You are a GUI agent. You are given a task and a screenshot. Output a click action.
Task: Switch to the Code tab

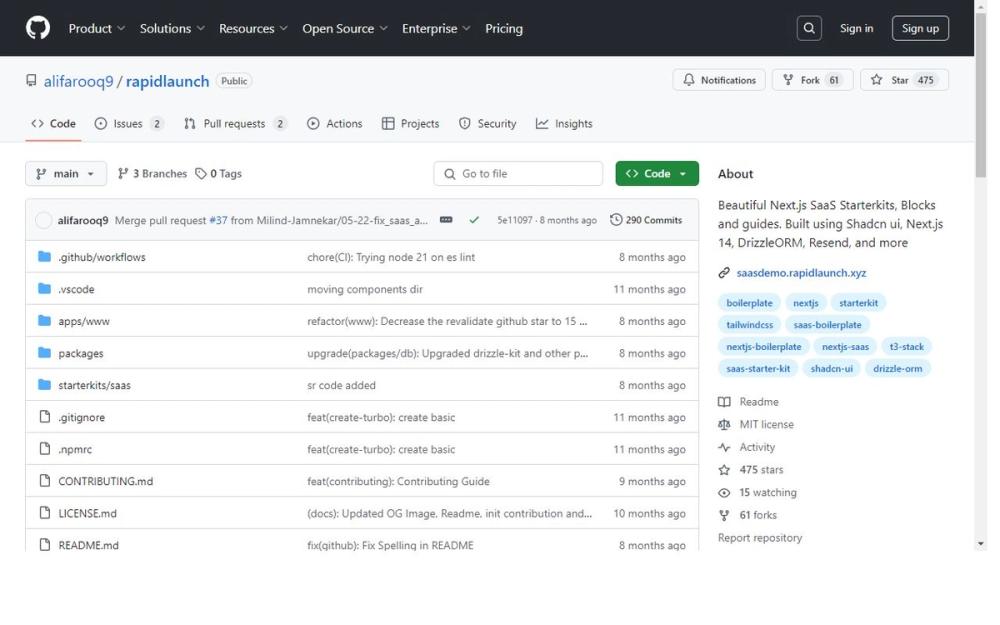pyautogui.click(x=54, y=124)
